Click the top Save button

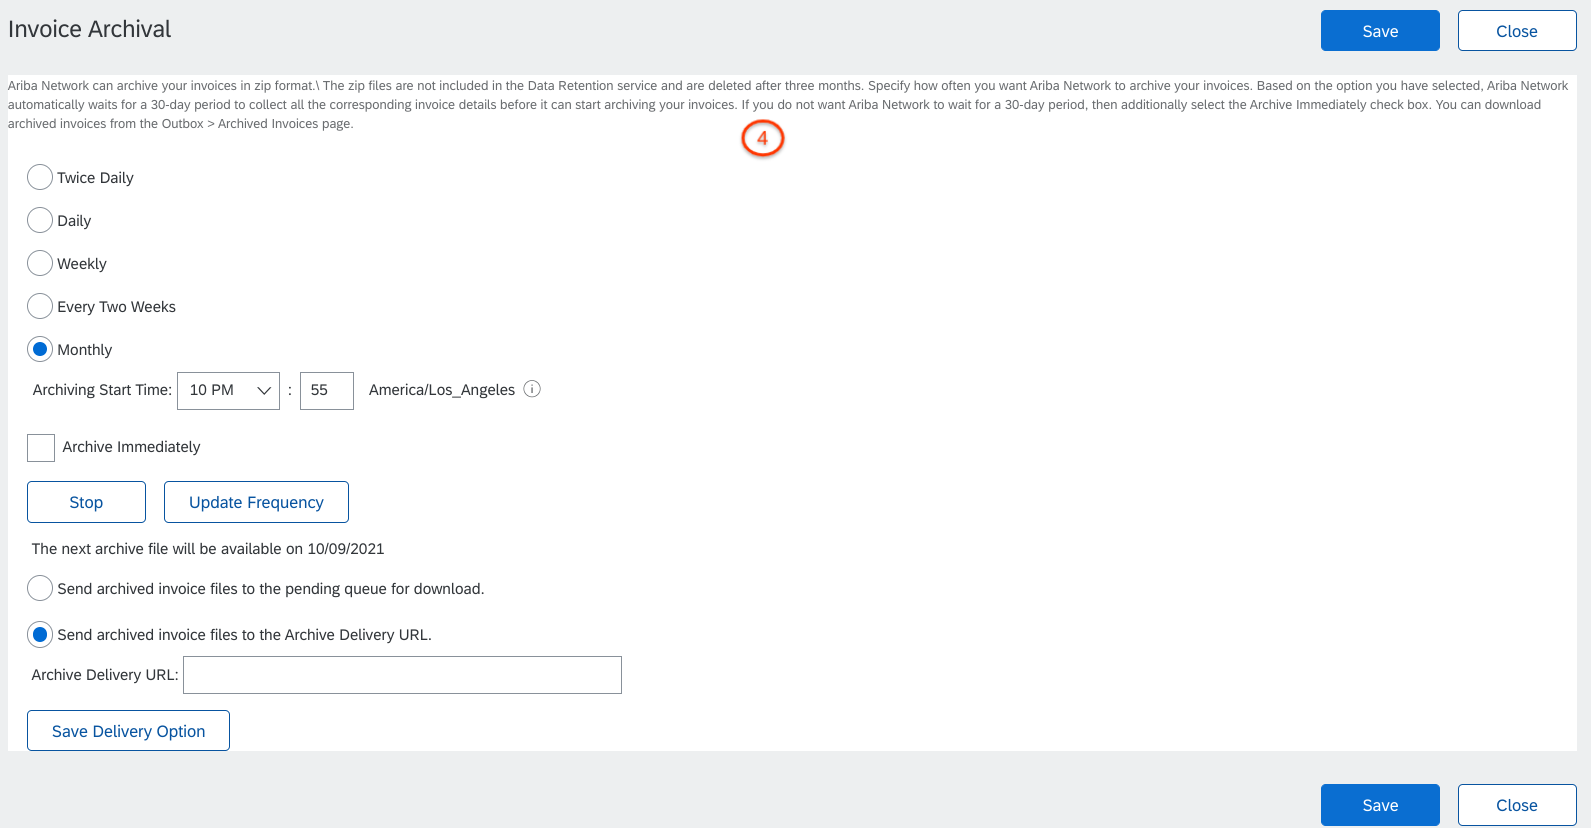[x=1380, y=31]
